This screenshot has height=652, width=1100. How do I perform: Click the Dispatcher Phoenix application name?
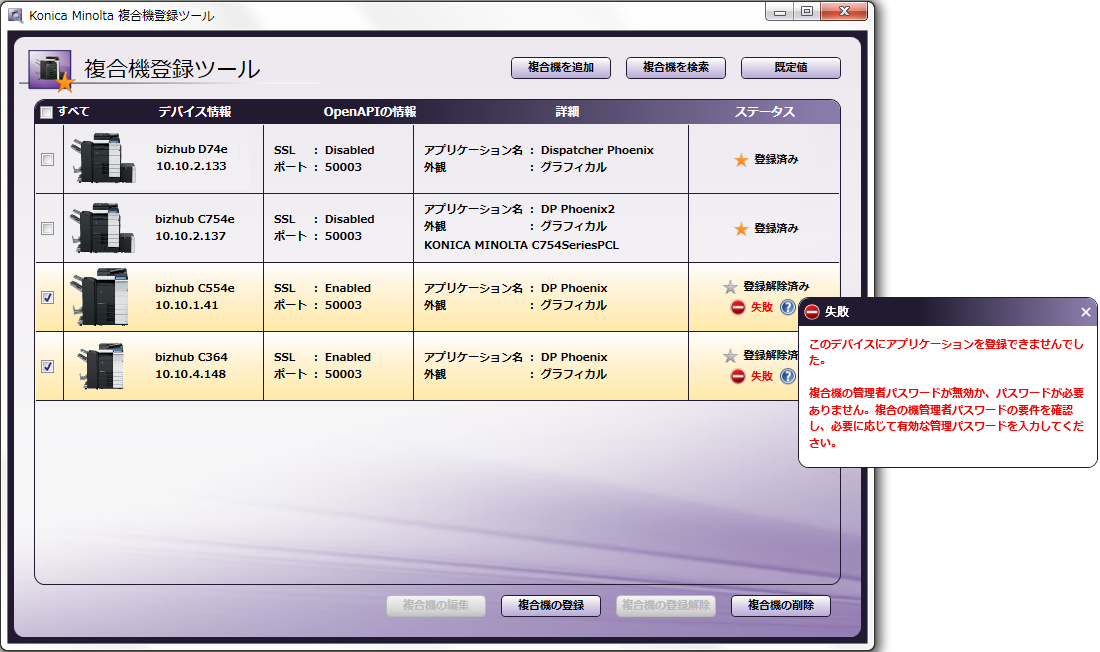pyautogui.click(x=597, y=150)
